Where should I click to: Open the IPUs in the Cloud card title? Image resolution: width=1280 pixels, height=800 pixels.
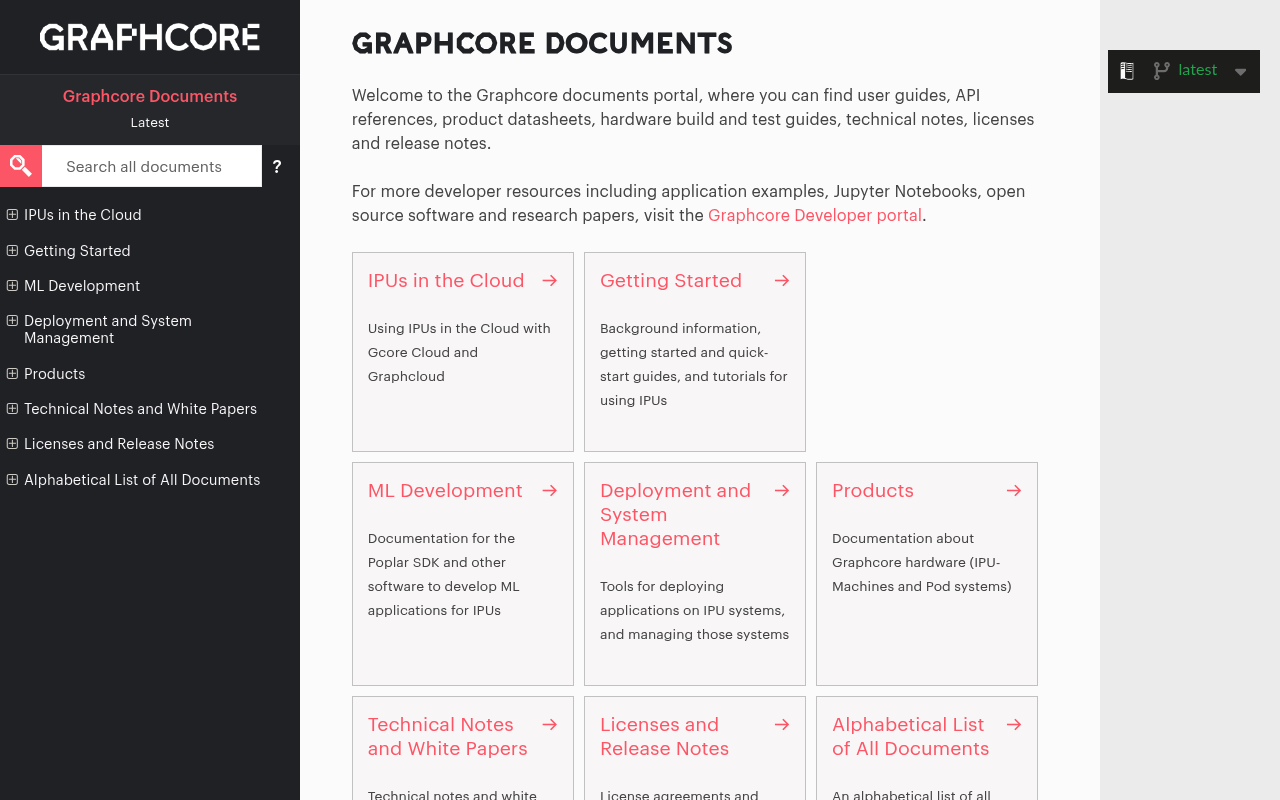[446, 281]
